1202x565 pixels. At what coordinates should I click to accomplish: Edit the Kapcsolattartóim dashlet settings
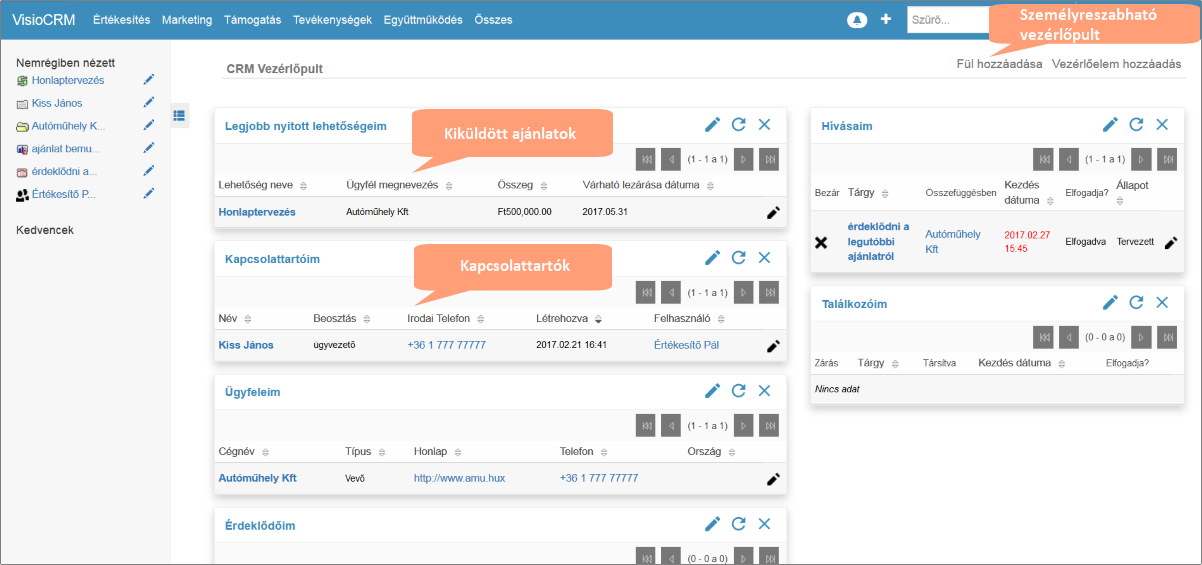coord(712,258)
